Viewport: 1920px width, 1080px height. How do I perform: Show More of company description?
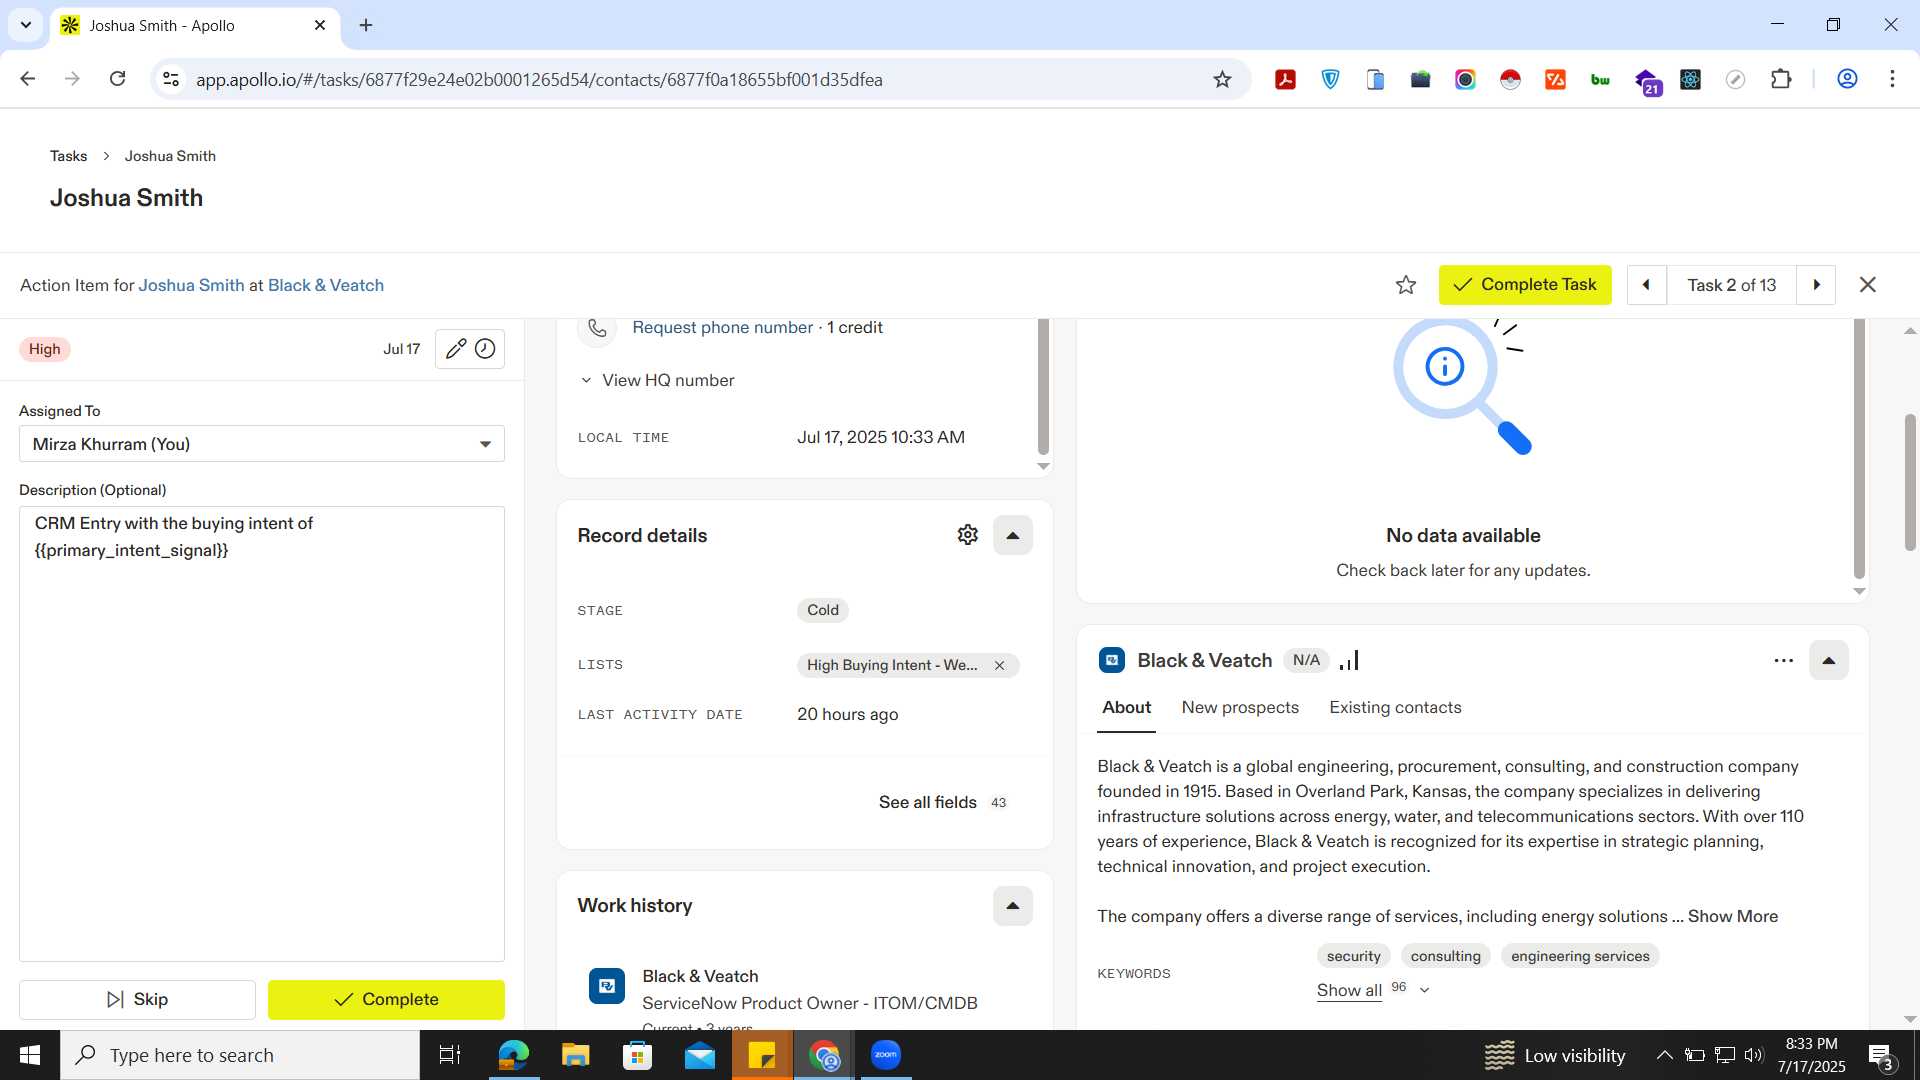(x=1733, y=917)
